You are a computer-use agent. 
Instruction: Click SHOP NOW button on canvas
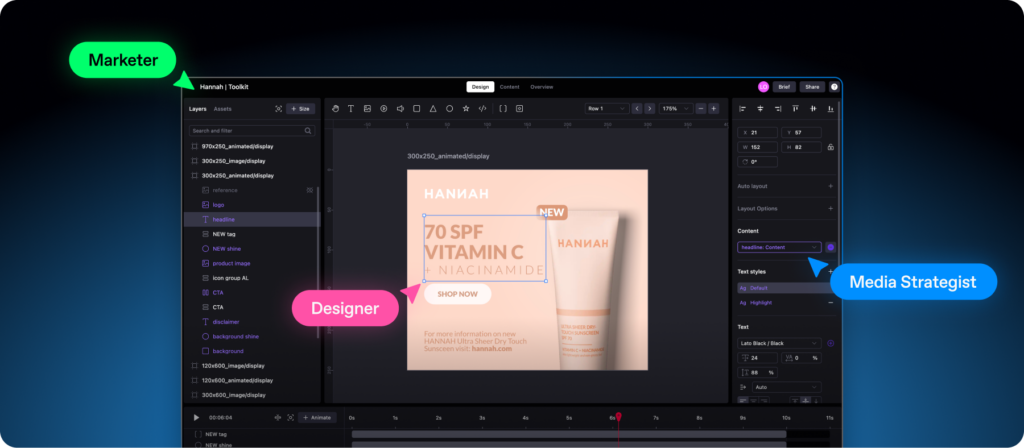(457, 294)
